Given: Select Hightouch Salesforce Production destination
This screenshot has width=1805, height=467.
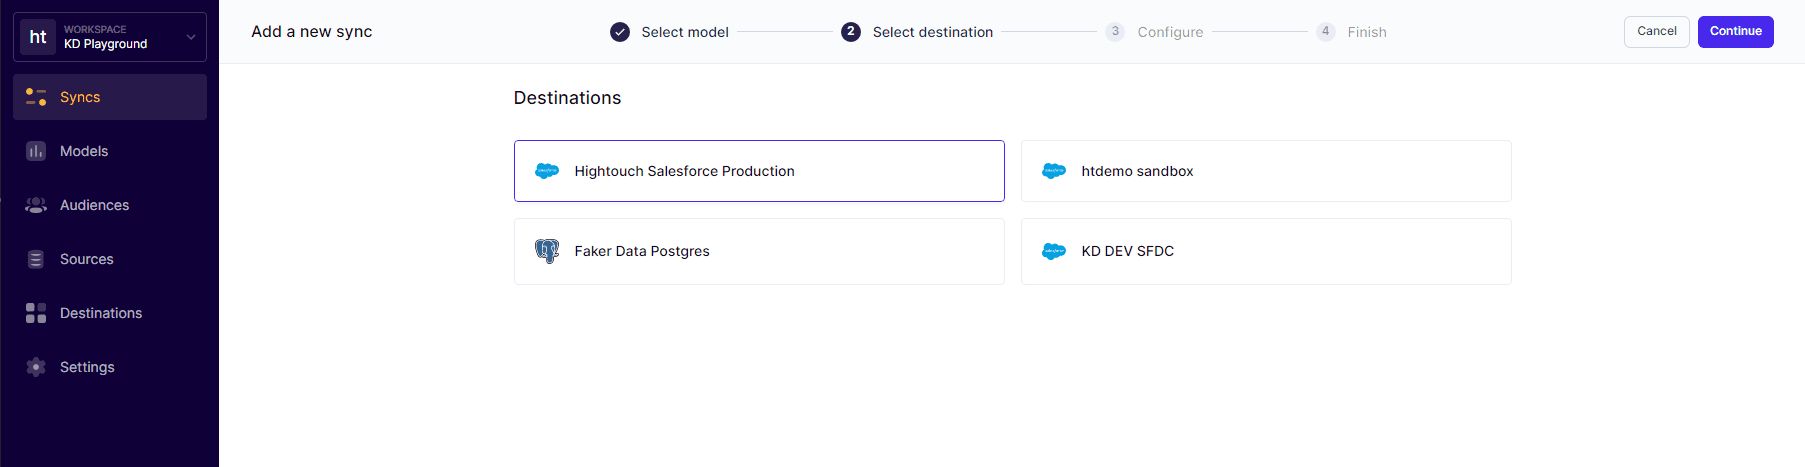Looking at the screenshot, I should pyautogui.click(x=758, y=171).
